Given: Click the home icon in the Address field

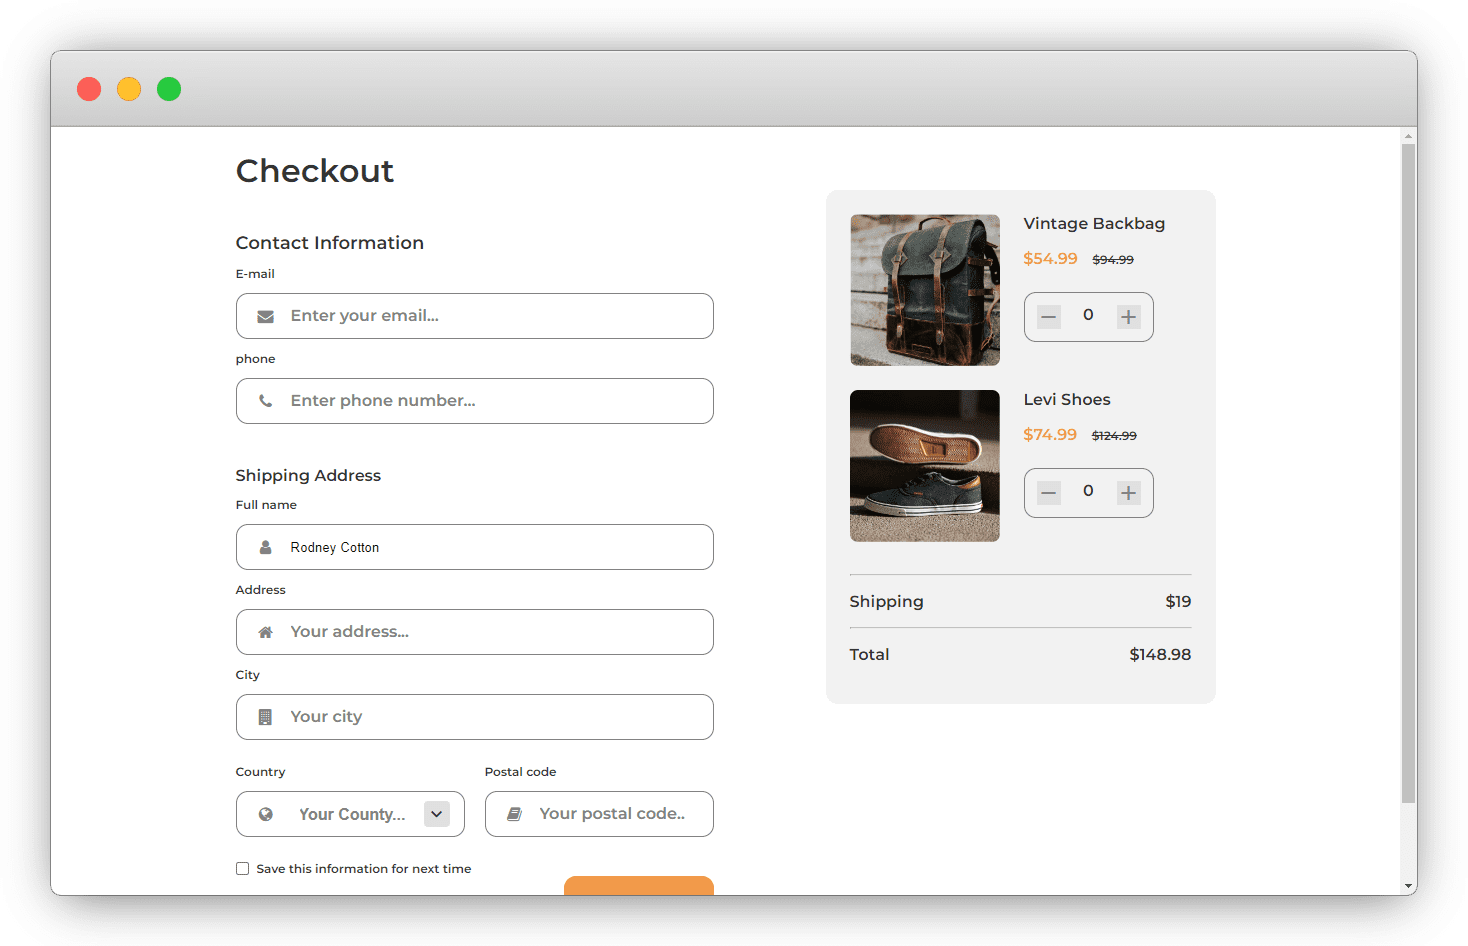Looking at the screenshot, I should coord(265,631).
